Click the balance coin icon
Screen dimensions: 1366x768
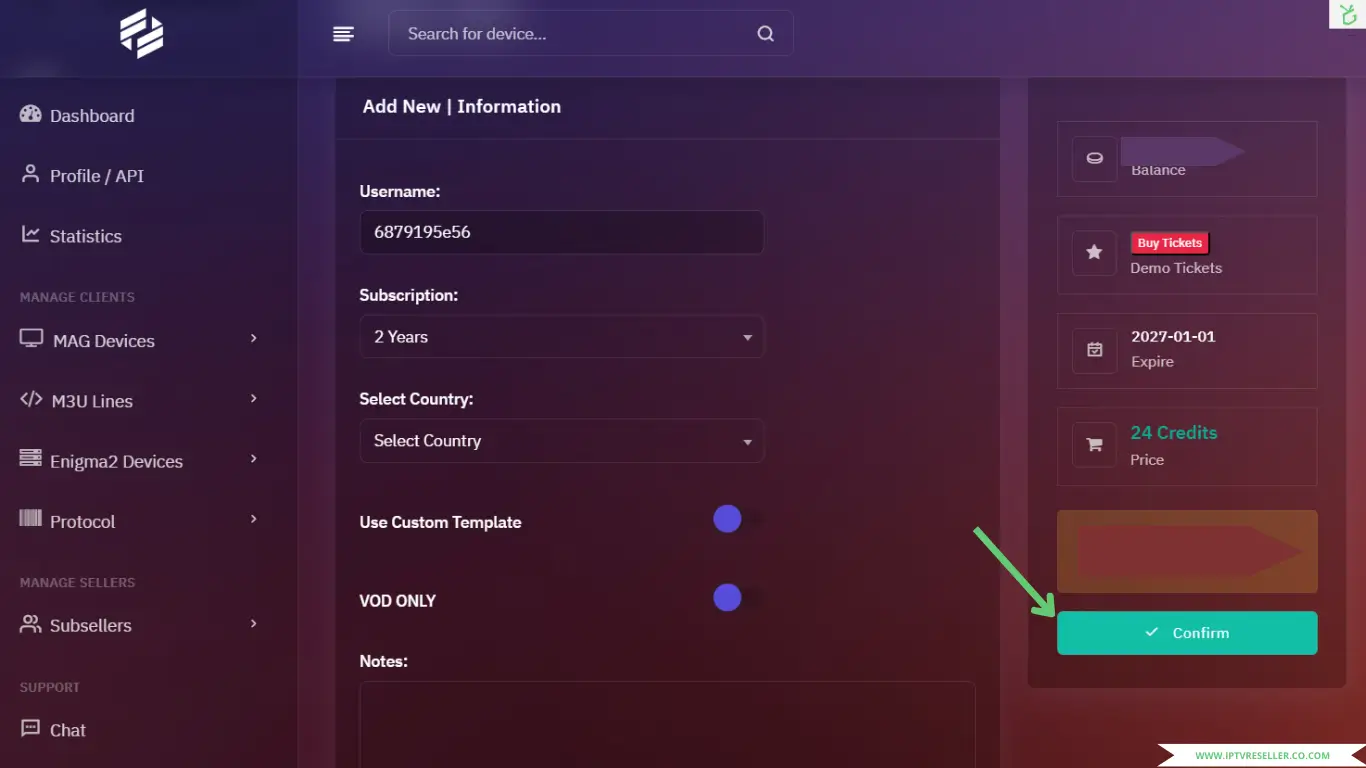click(x=1094, y=159)
